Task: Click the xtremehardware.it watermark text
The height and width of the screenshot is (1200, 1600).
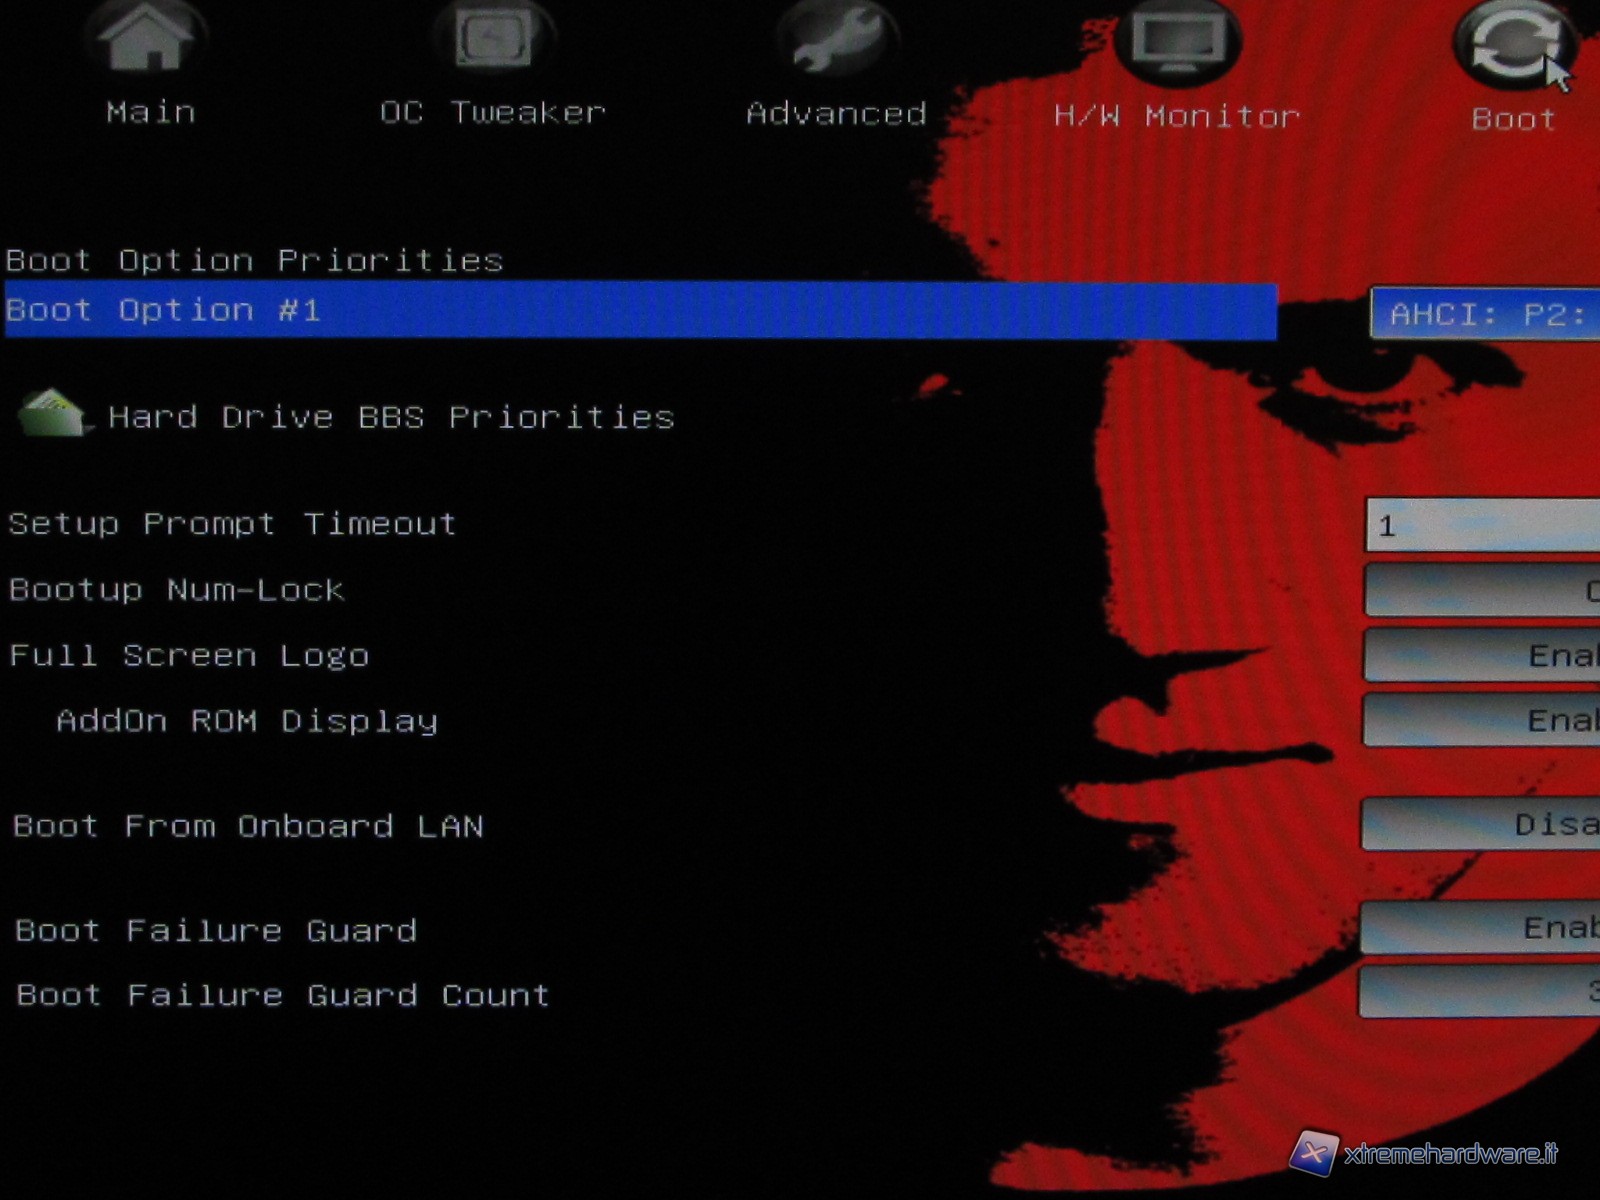Action: (x=1451, y=1154)
